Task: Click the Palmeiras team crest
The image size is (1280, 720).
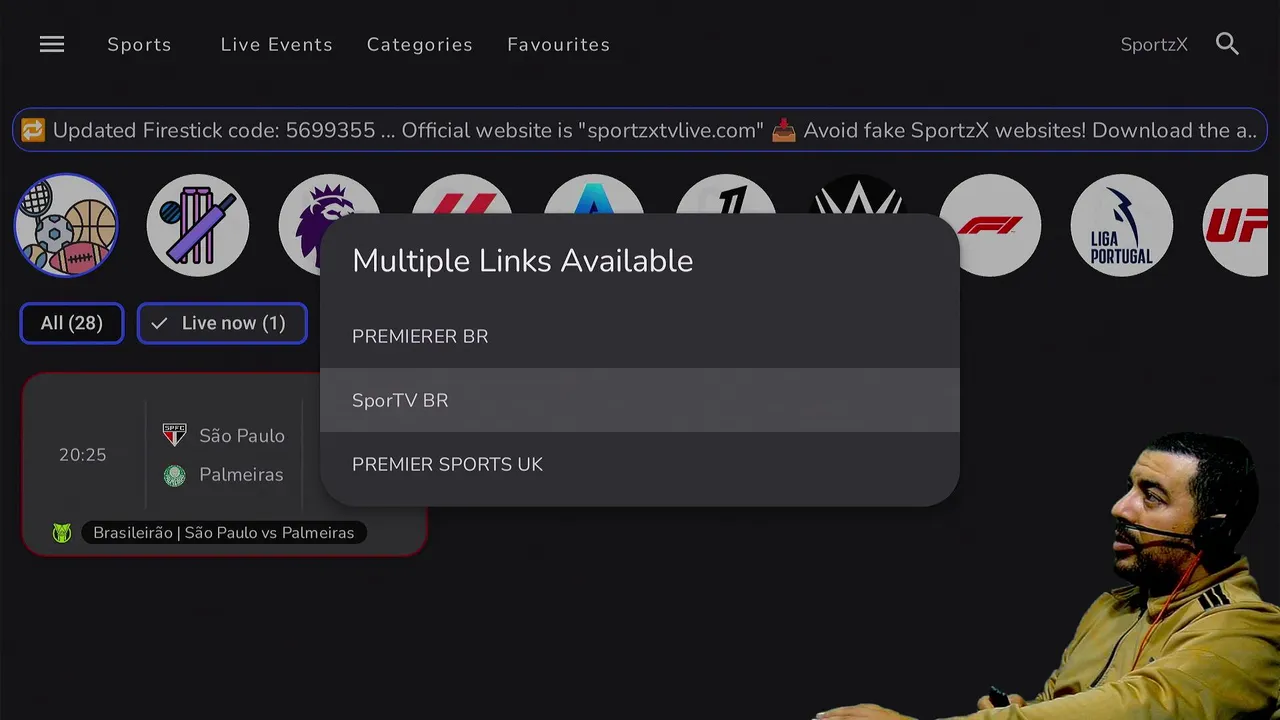Action: click(174, 475)
